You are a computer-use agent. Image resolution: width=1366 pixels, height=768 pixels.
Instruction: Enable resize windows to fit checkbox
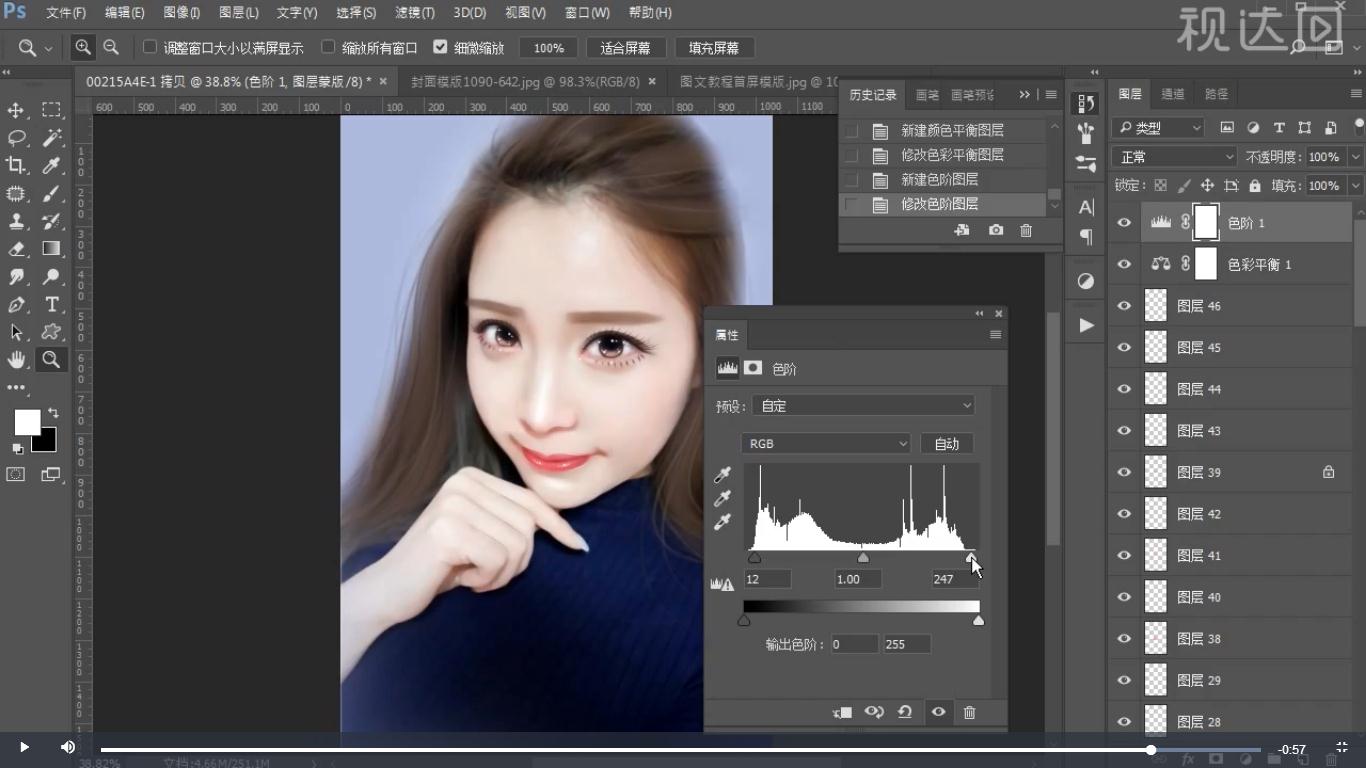[150, 47]
